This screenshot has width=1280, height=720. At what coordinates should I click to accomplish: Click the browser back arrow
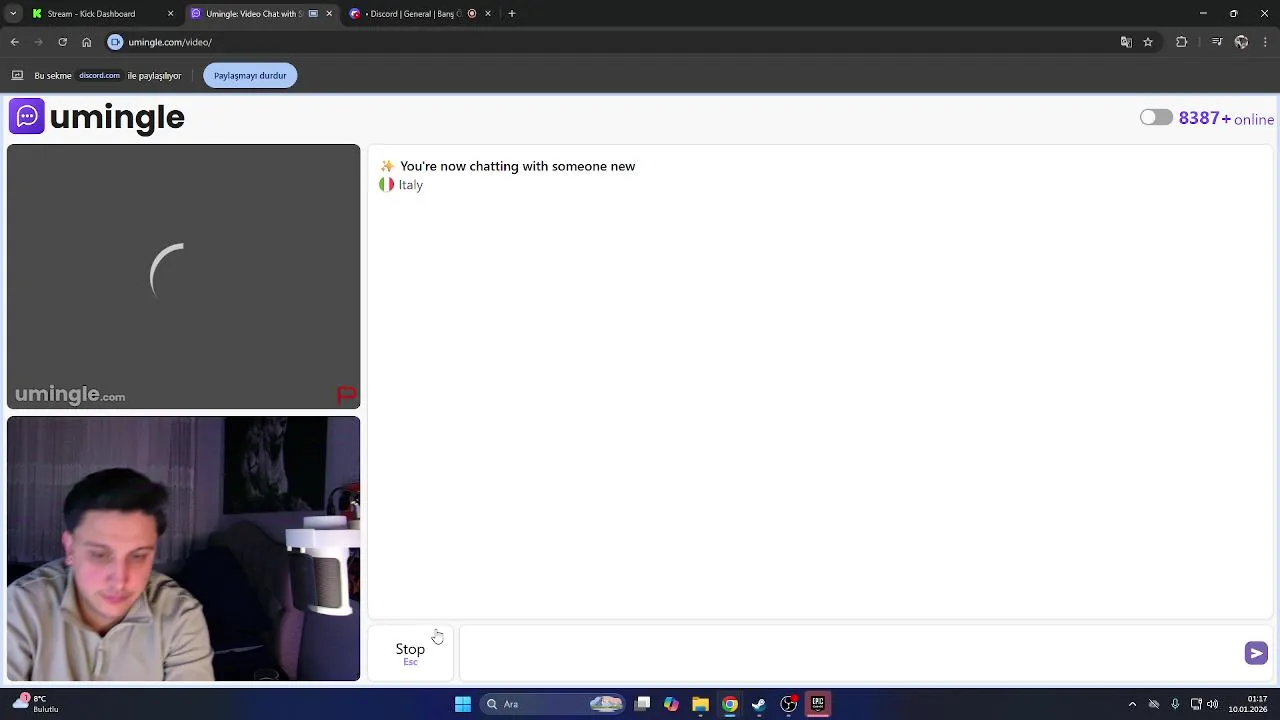coord(14,42)
